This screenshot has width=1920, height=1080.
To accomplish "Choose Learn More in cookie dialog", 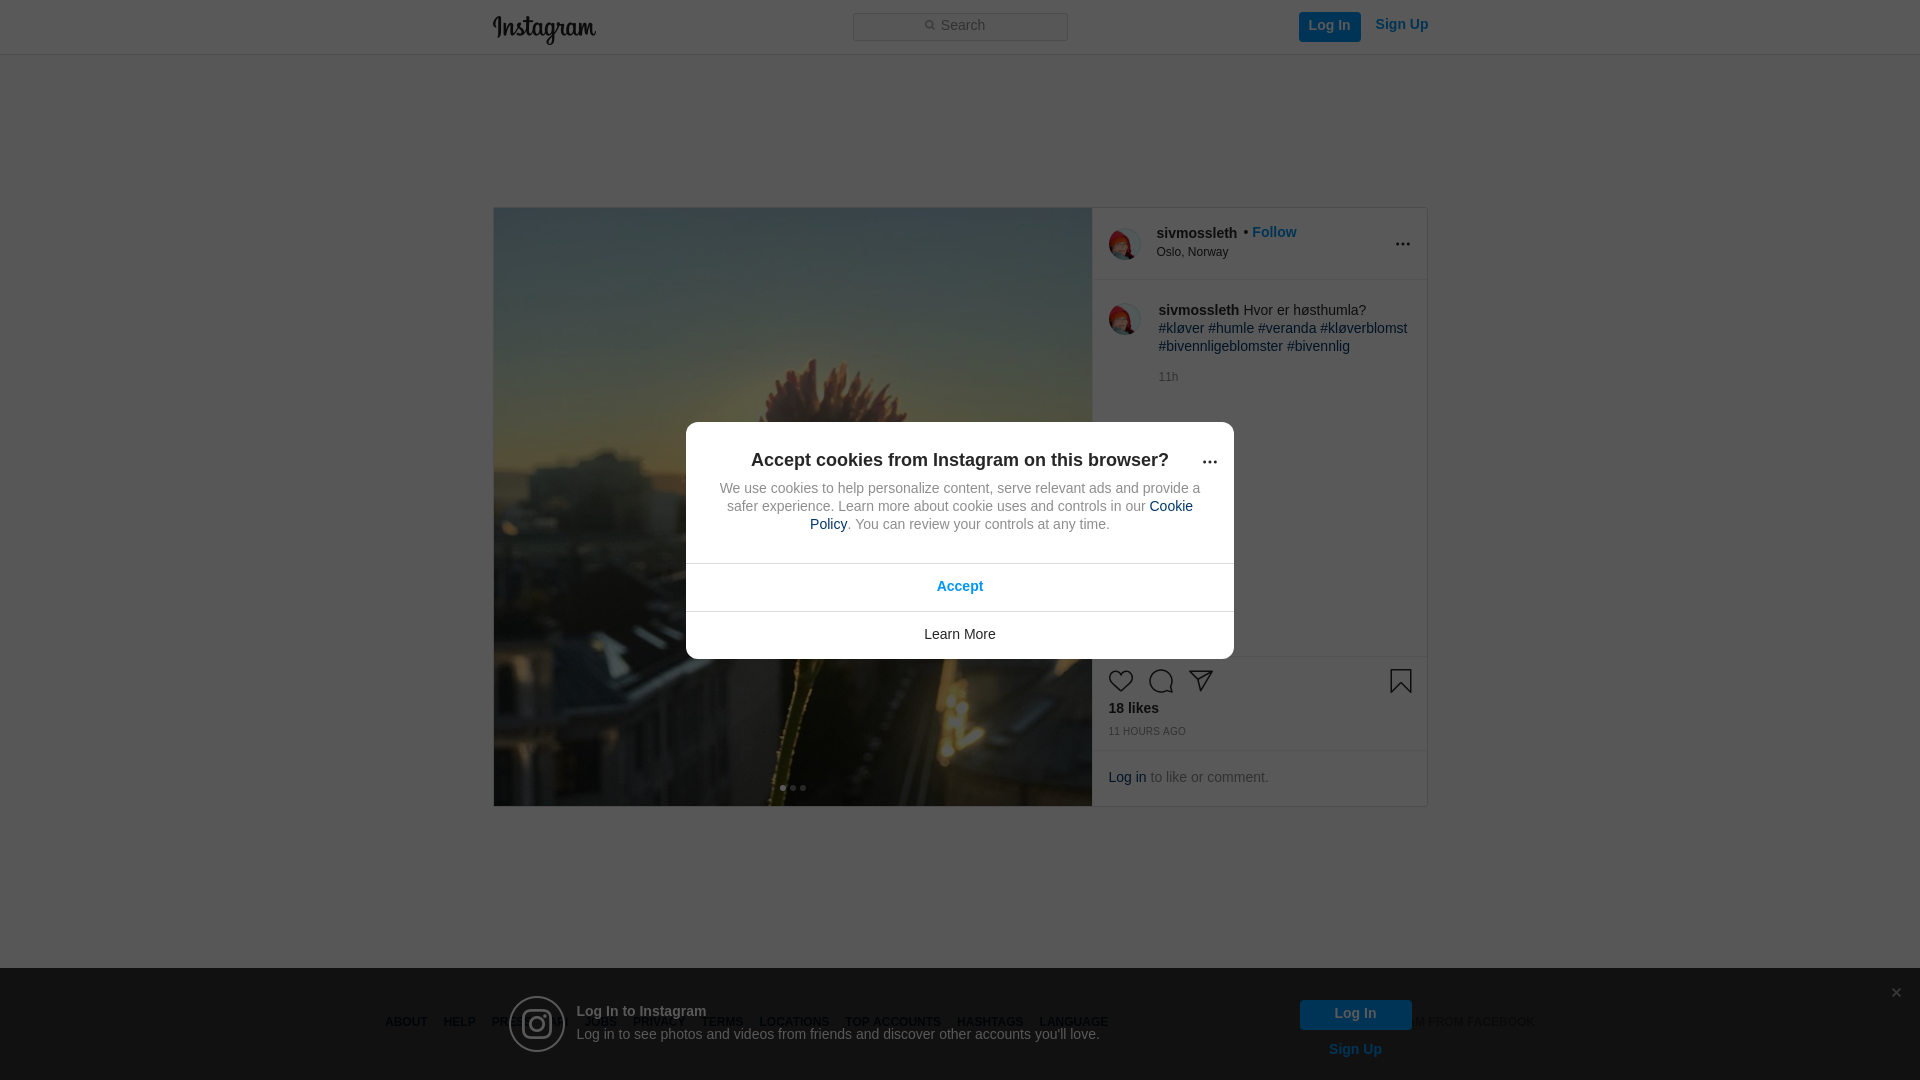I will 959,635.
